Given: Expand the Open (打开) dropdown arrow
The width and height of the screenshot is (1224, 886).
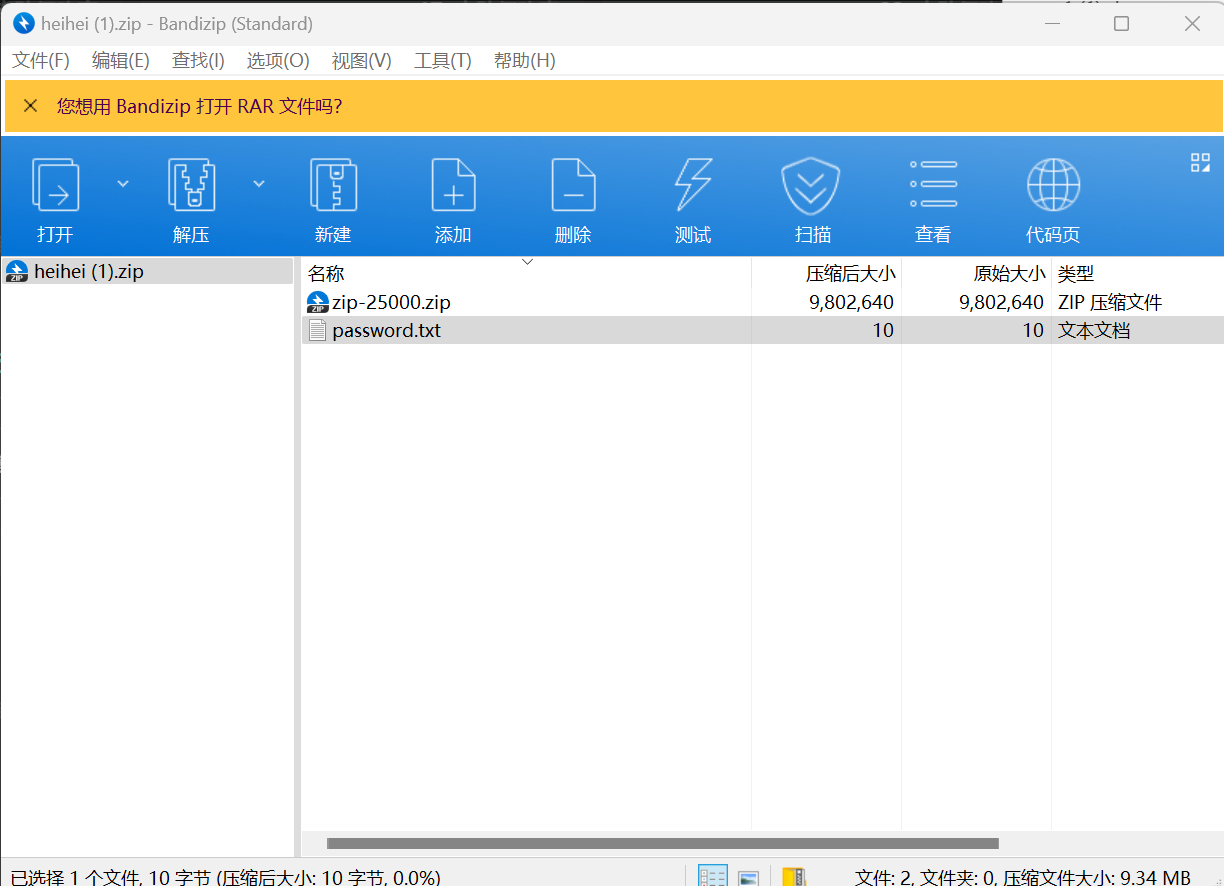Looking at the screenshot, I should tap(123, 183).
